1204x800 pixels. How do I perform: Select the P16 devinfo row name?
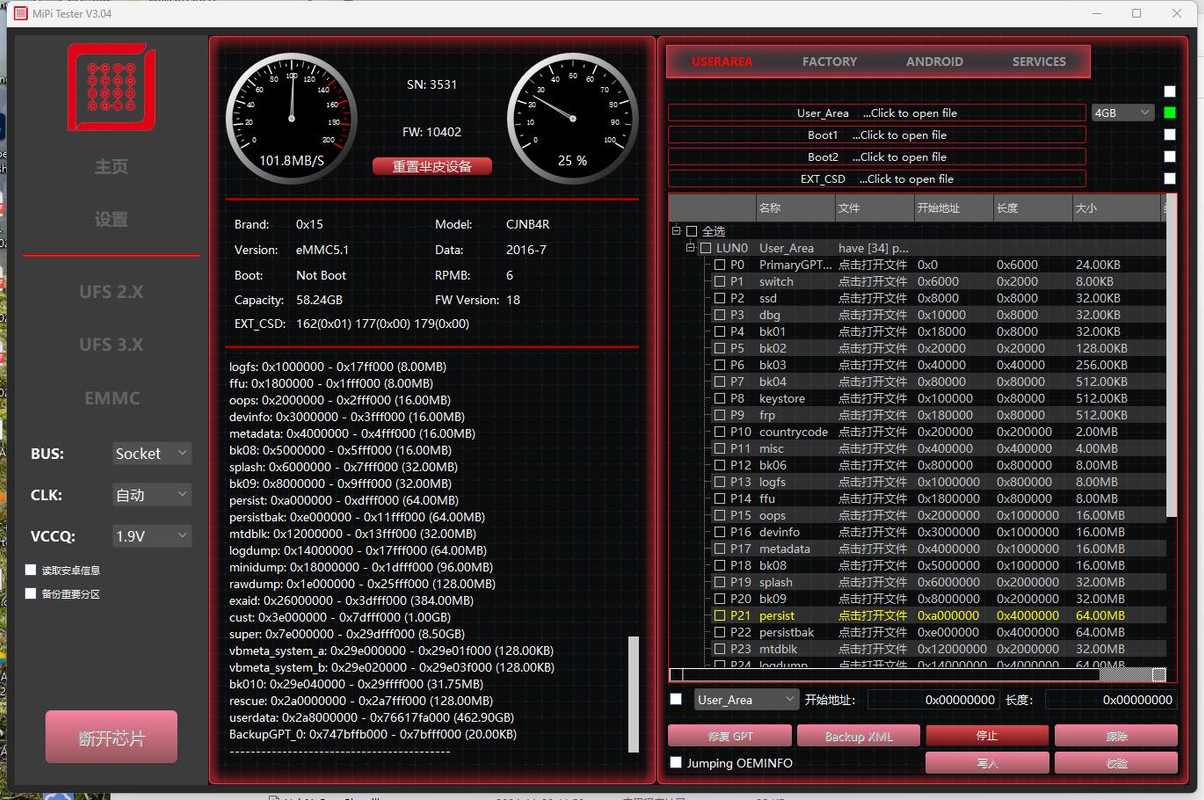point(779,532)
